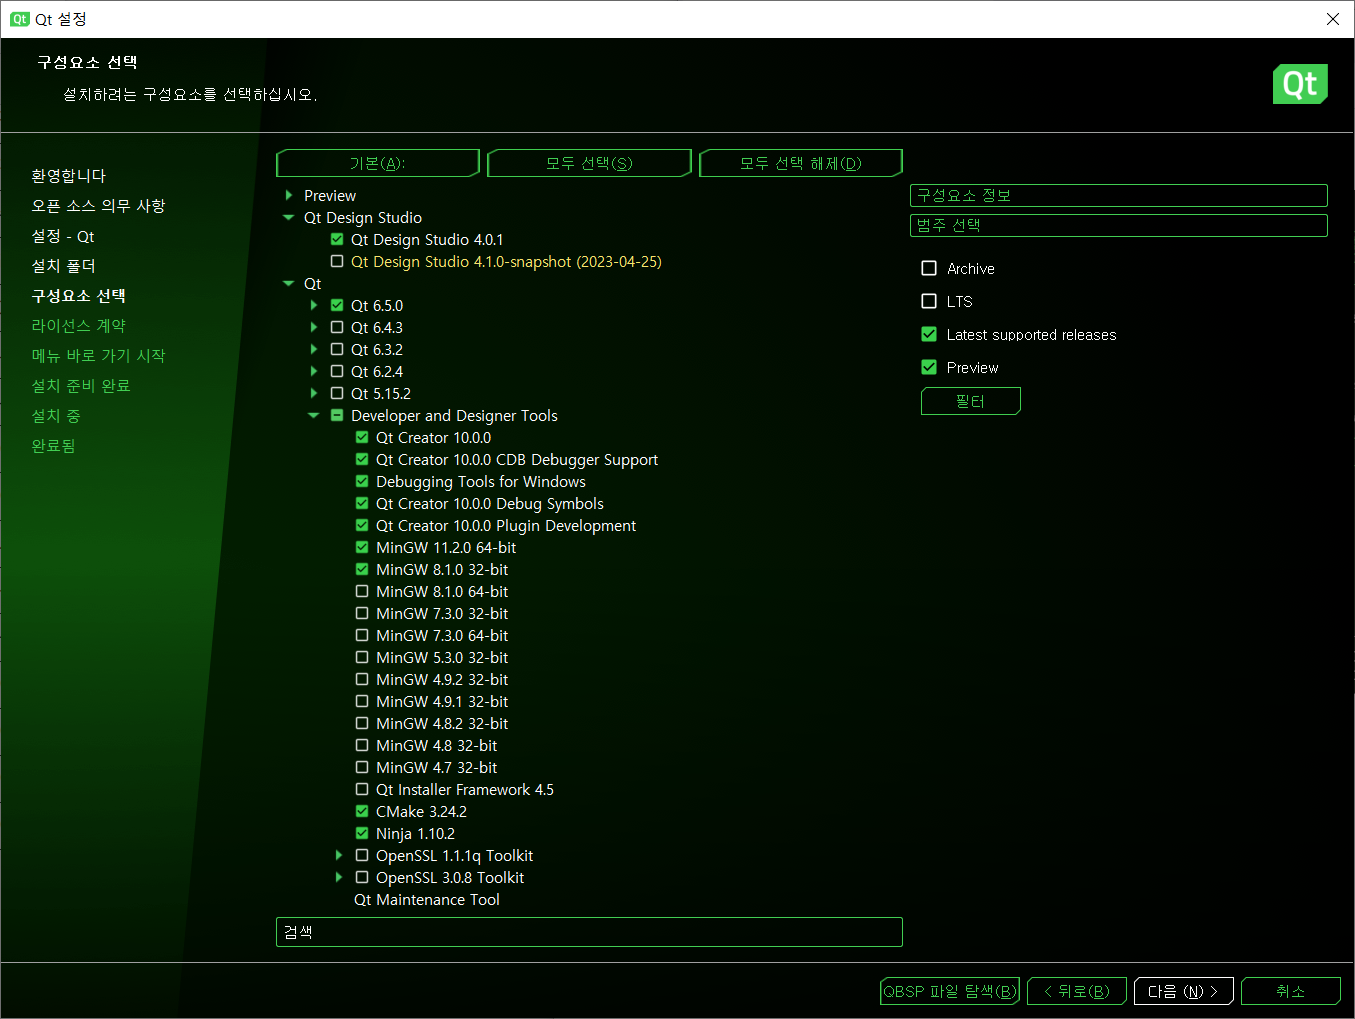The height and width of the screenshot is (1019, 1355).
Task: Cancel setup with the 취소 button
Action: pyautogui.click(x=1291, y=991)
